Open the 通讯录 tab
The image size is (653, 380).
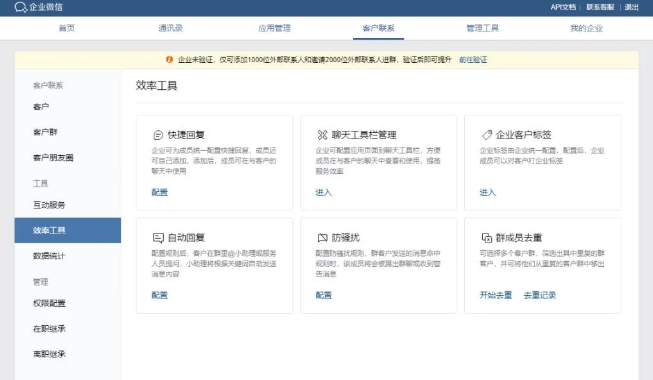tap(170, 28)
